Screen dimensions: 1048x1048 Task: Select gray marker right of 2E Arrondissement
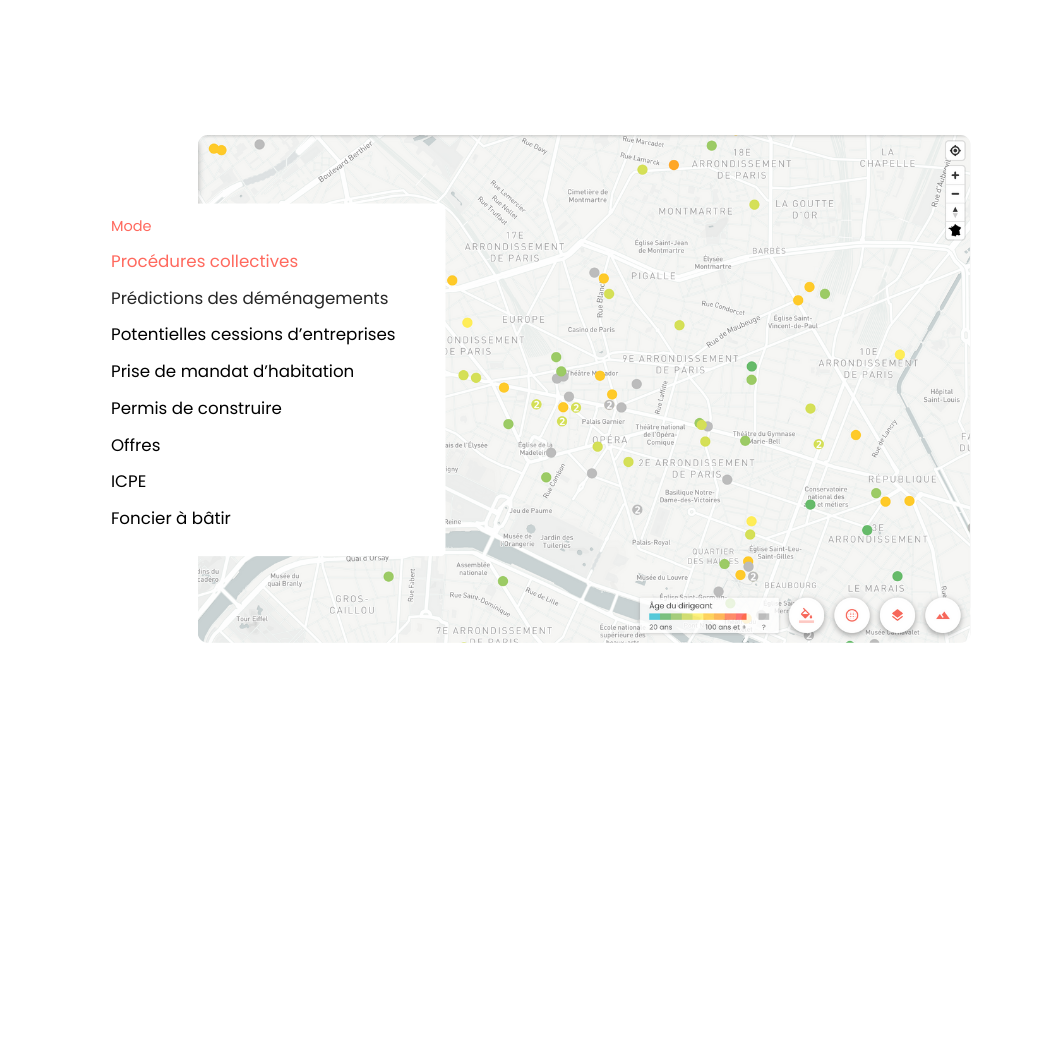click(x=727, y=479)
